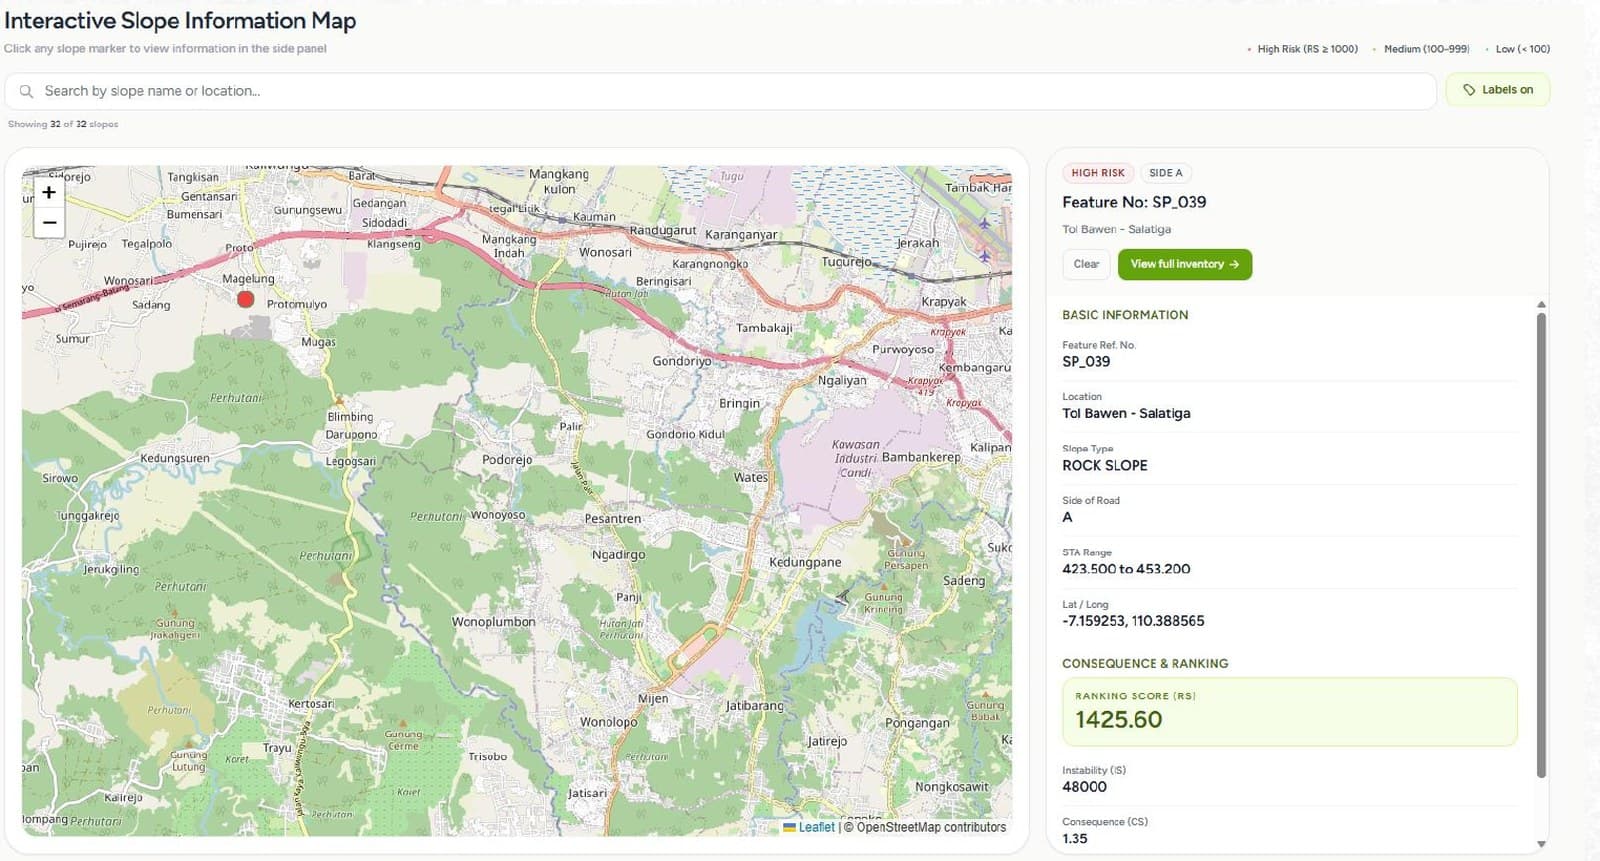Screen dimensions: 1600x861
Task: Click the Interactive Slope Information Map title
Action: 180,21
